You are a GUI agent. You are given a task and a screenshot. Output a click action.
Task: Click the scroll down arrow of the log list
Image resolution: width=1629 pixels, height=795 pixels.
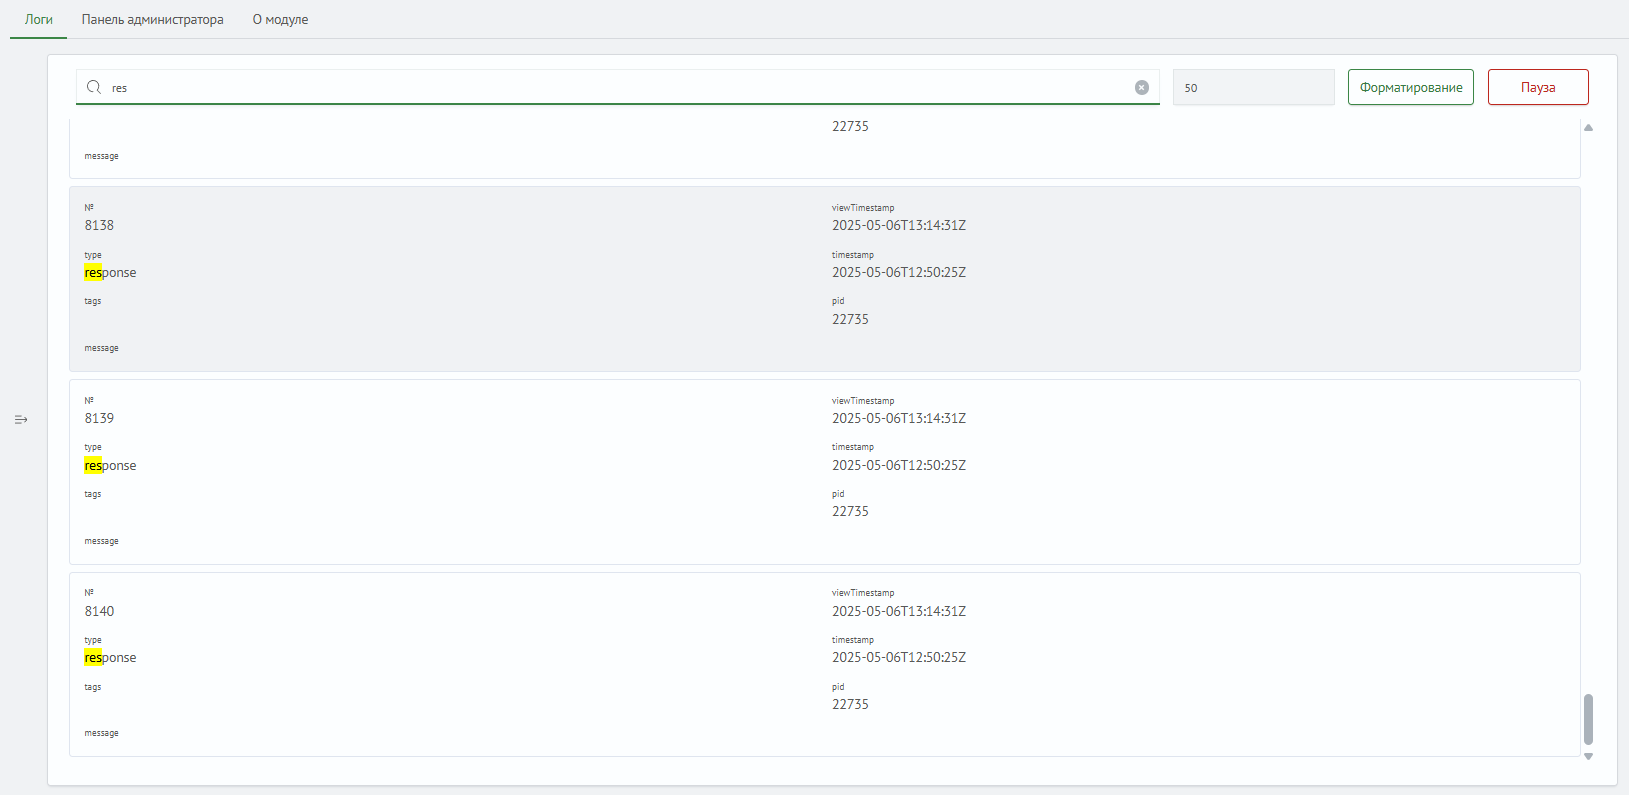coord(1588,757)
